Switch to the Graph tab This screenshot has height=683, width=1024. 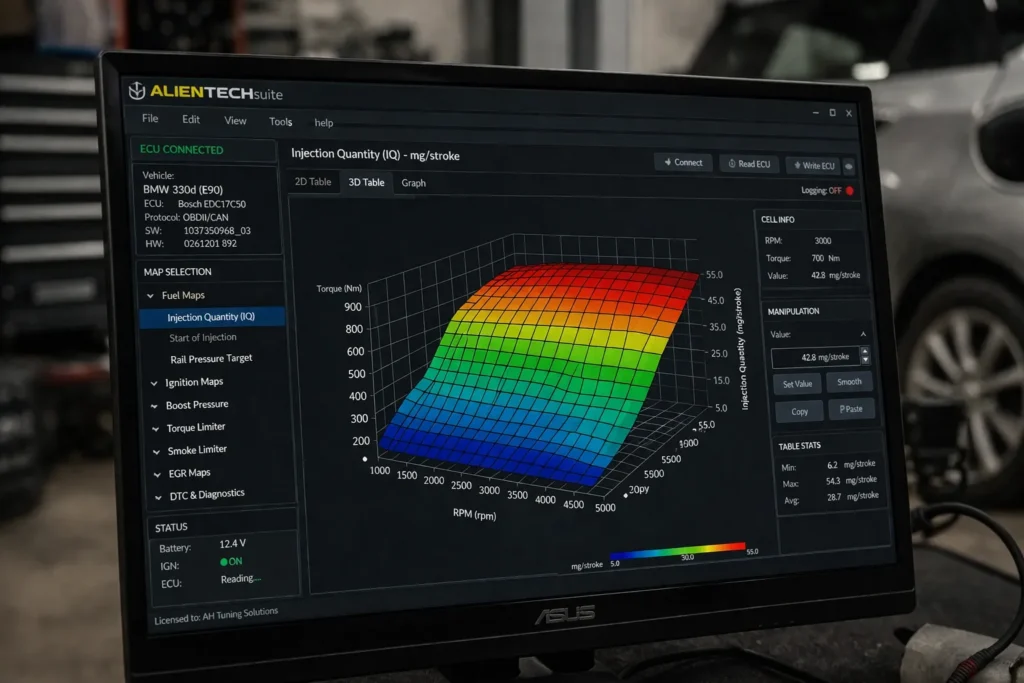point(413,183)
